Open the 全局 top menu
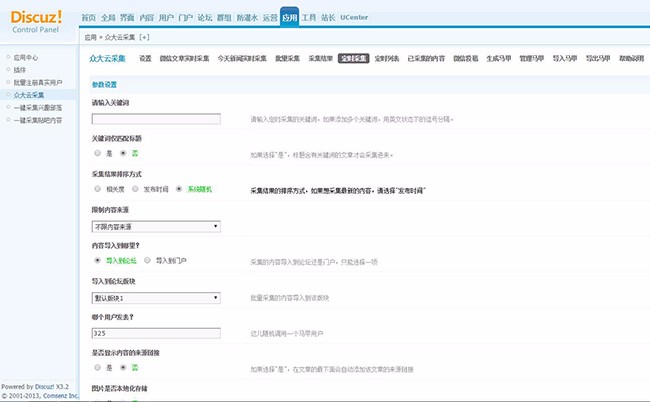This screenshot has width=650, height=402. click(x=108, y=17)
